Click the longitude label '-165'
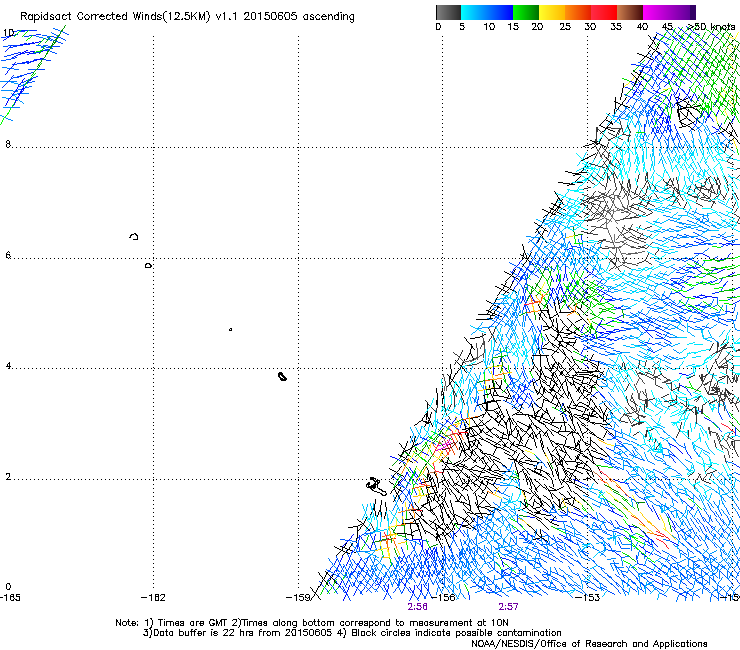Viewport: 740px width, 650px height. coord(10,597)
